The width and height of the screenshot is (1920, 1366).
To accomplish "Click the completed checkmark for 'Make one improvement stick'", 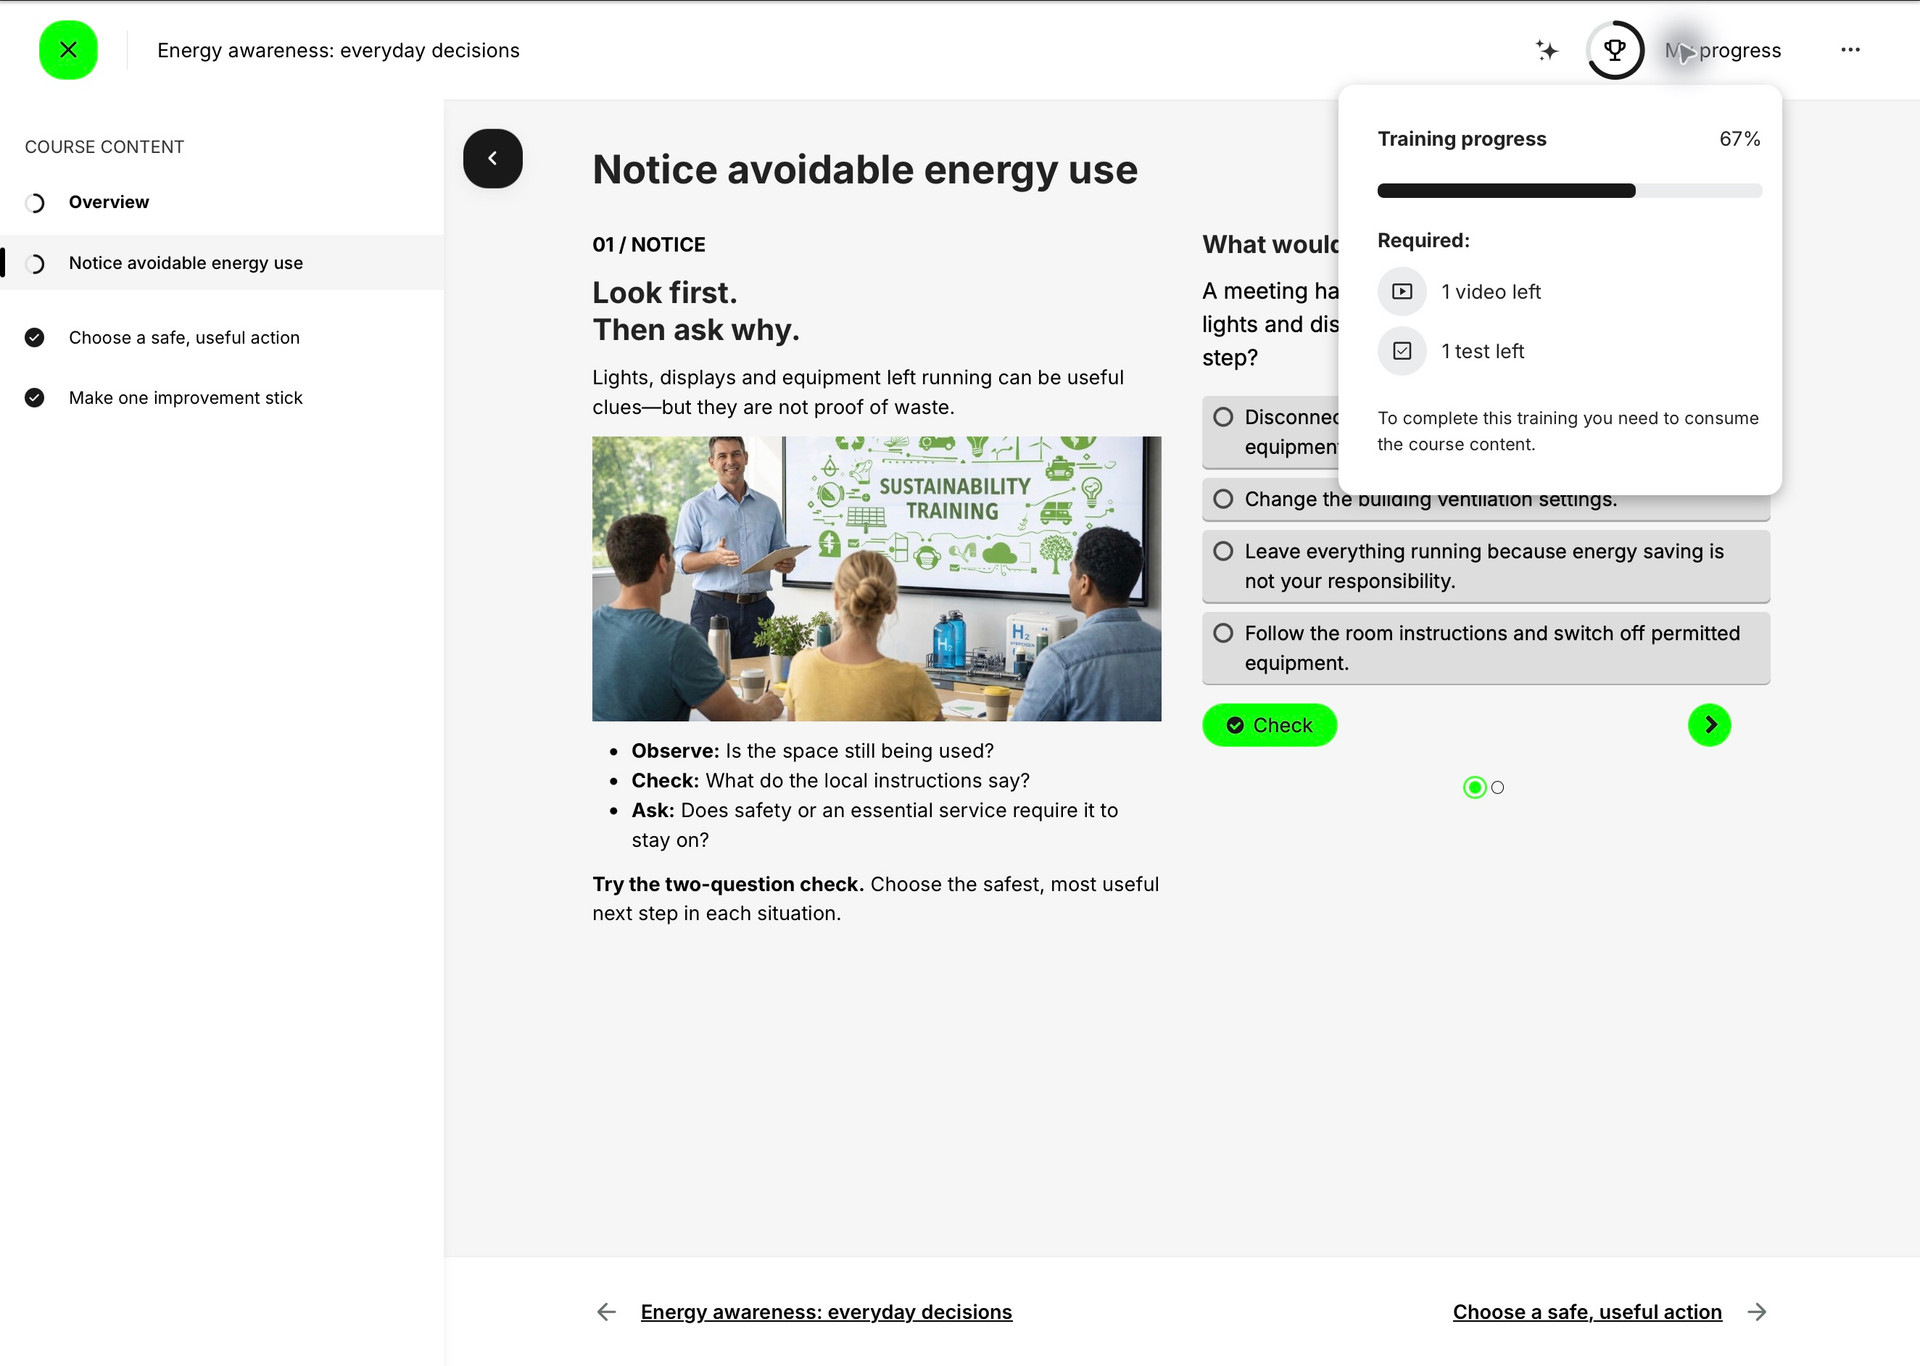I will [x=35, y=398].
